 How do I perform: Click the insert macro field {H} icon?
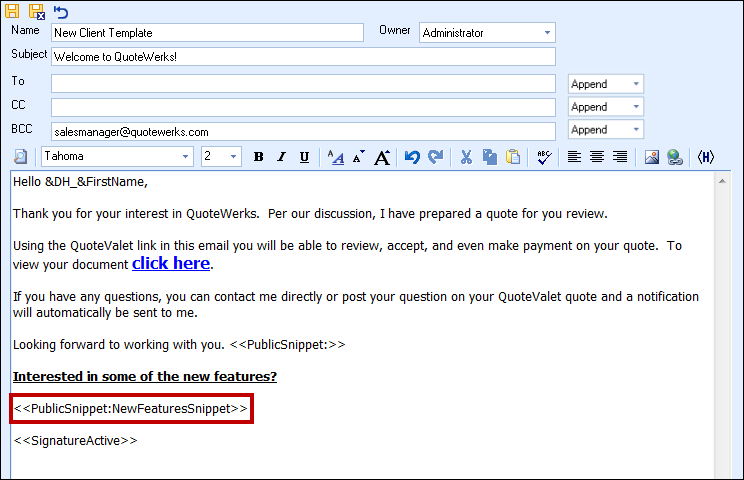pyautogui.click(x=706, y=157)
